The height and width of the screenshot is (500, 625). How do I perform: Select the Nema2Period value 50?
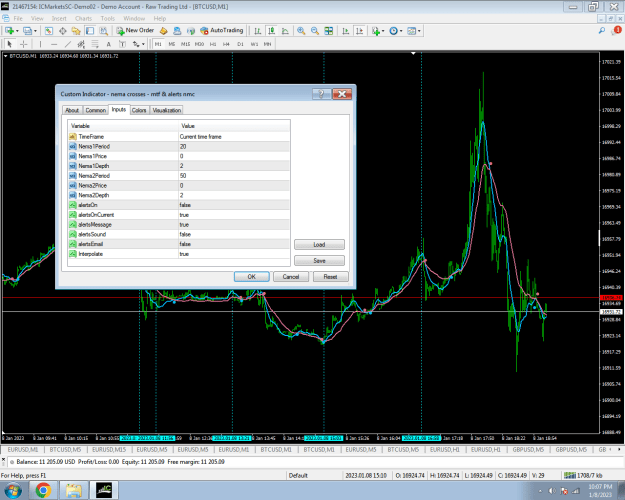click(234, 176)
